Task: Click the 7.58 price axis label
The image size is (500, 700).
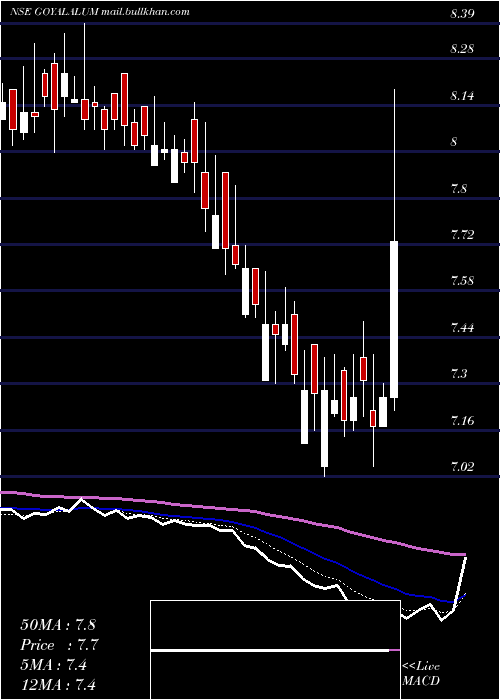Action: point(462,281)
